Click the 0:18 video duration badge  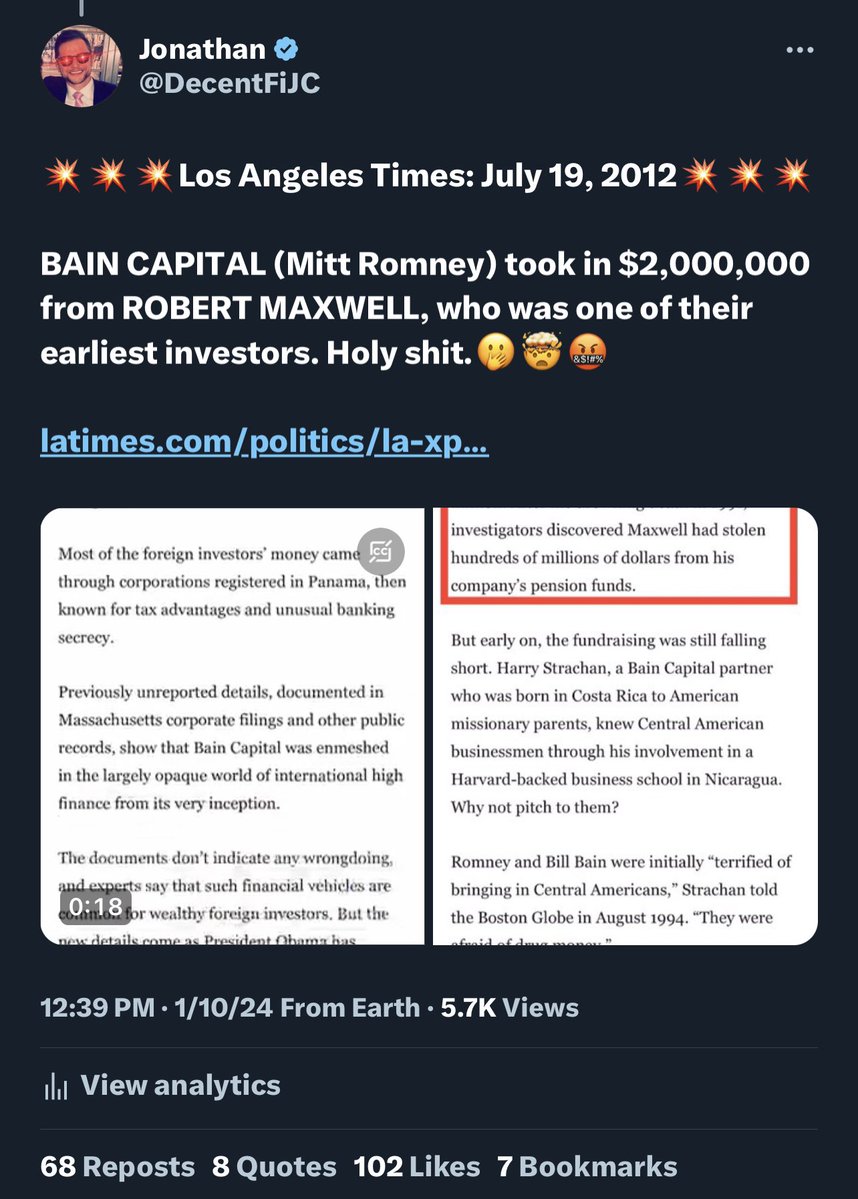tap(97, 906)
